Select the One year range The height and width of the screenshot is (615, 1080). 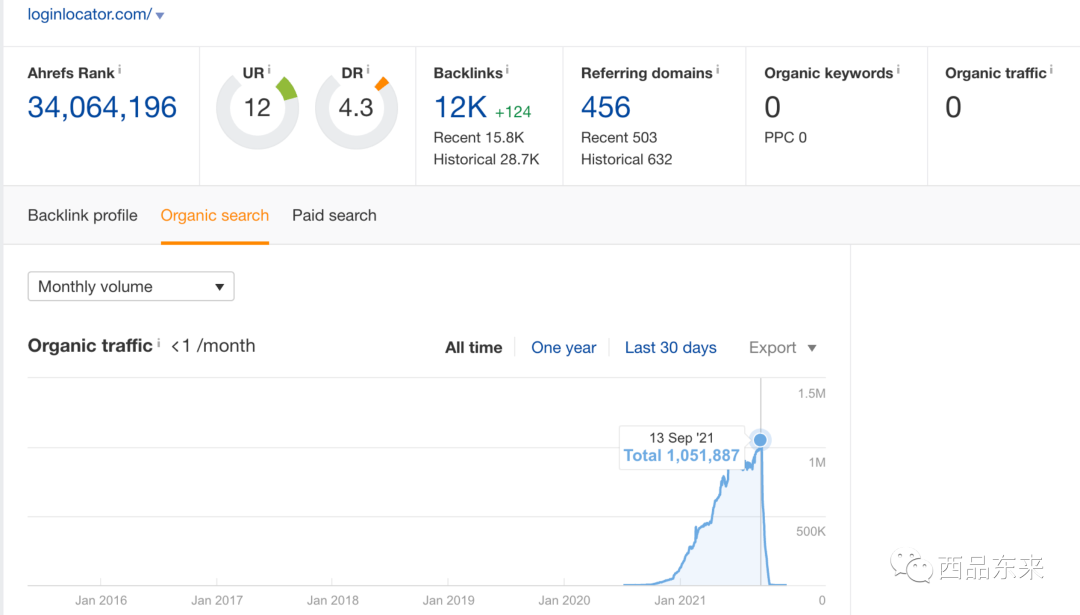tap(563, 348)
